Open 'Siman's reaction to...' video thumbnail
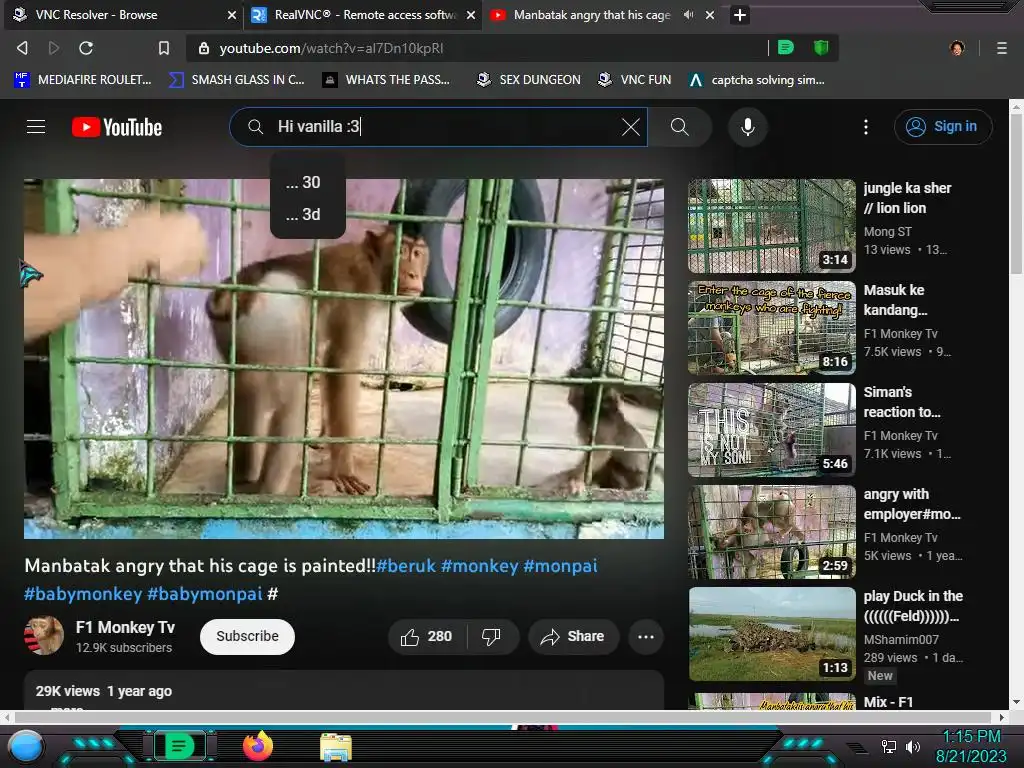 [x=772, y=430]
